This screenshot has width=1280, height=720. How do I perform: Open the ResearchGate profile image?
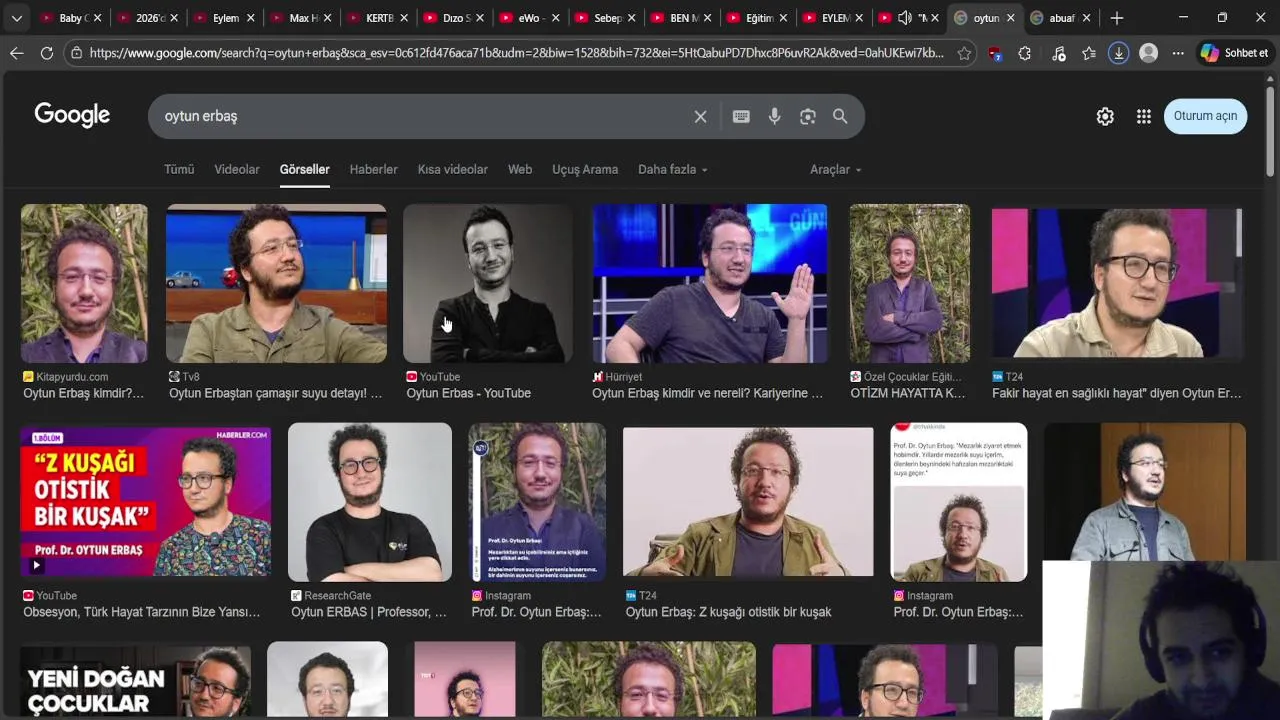pos(370,502)
